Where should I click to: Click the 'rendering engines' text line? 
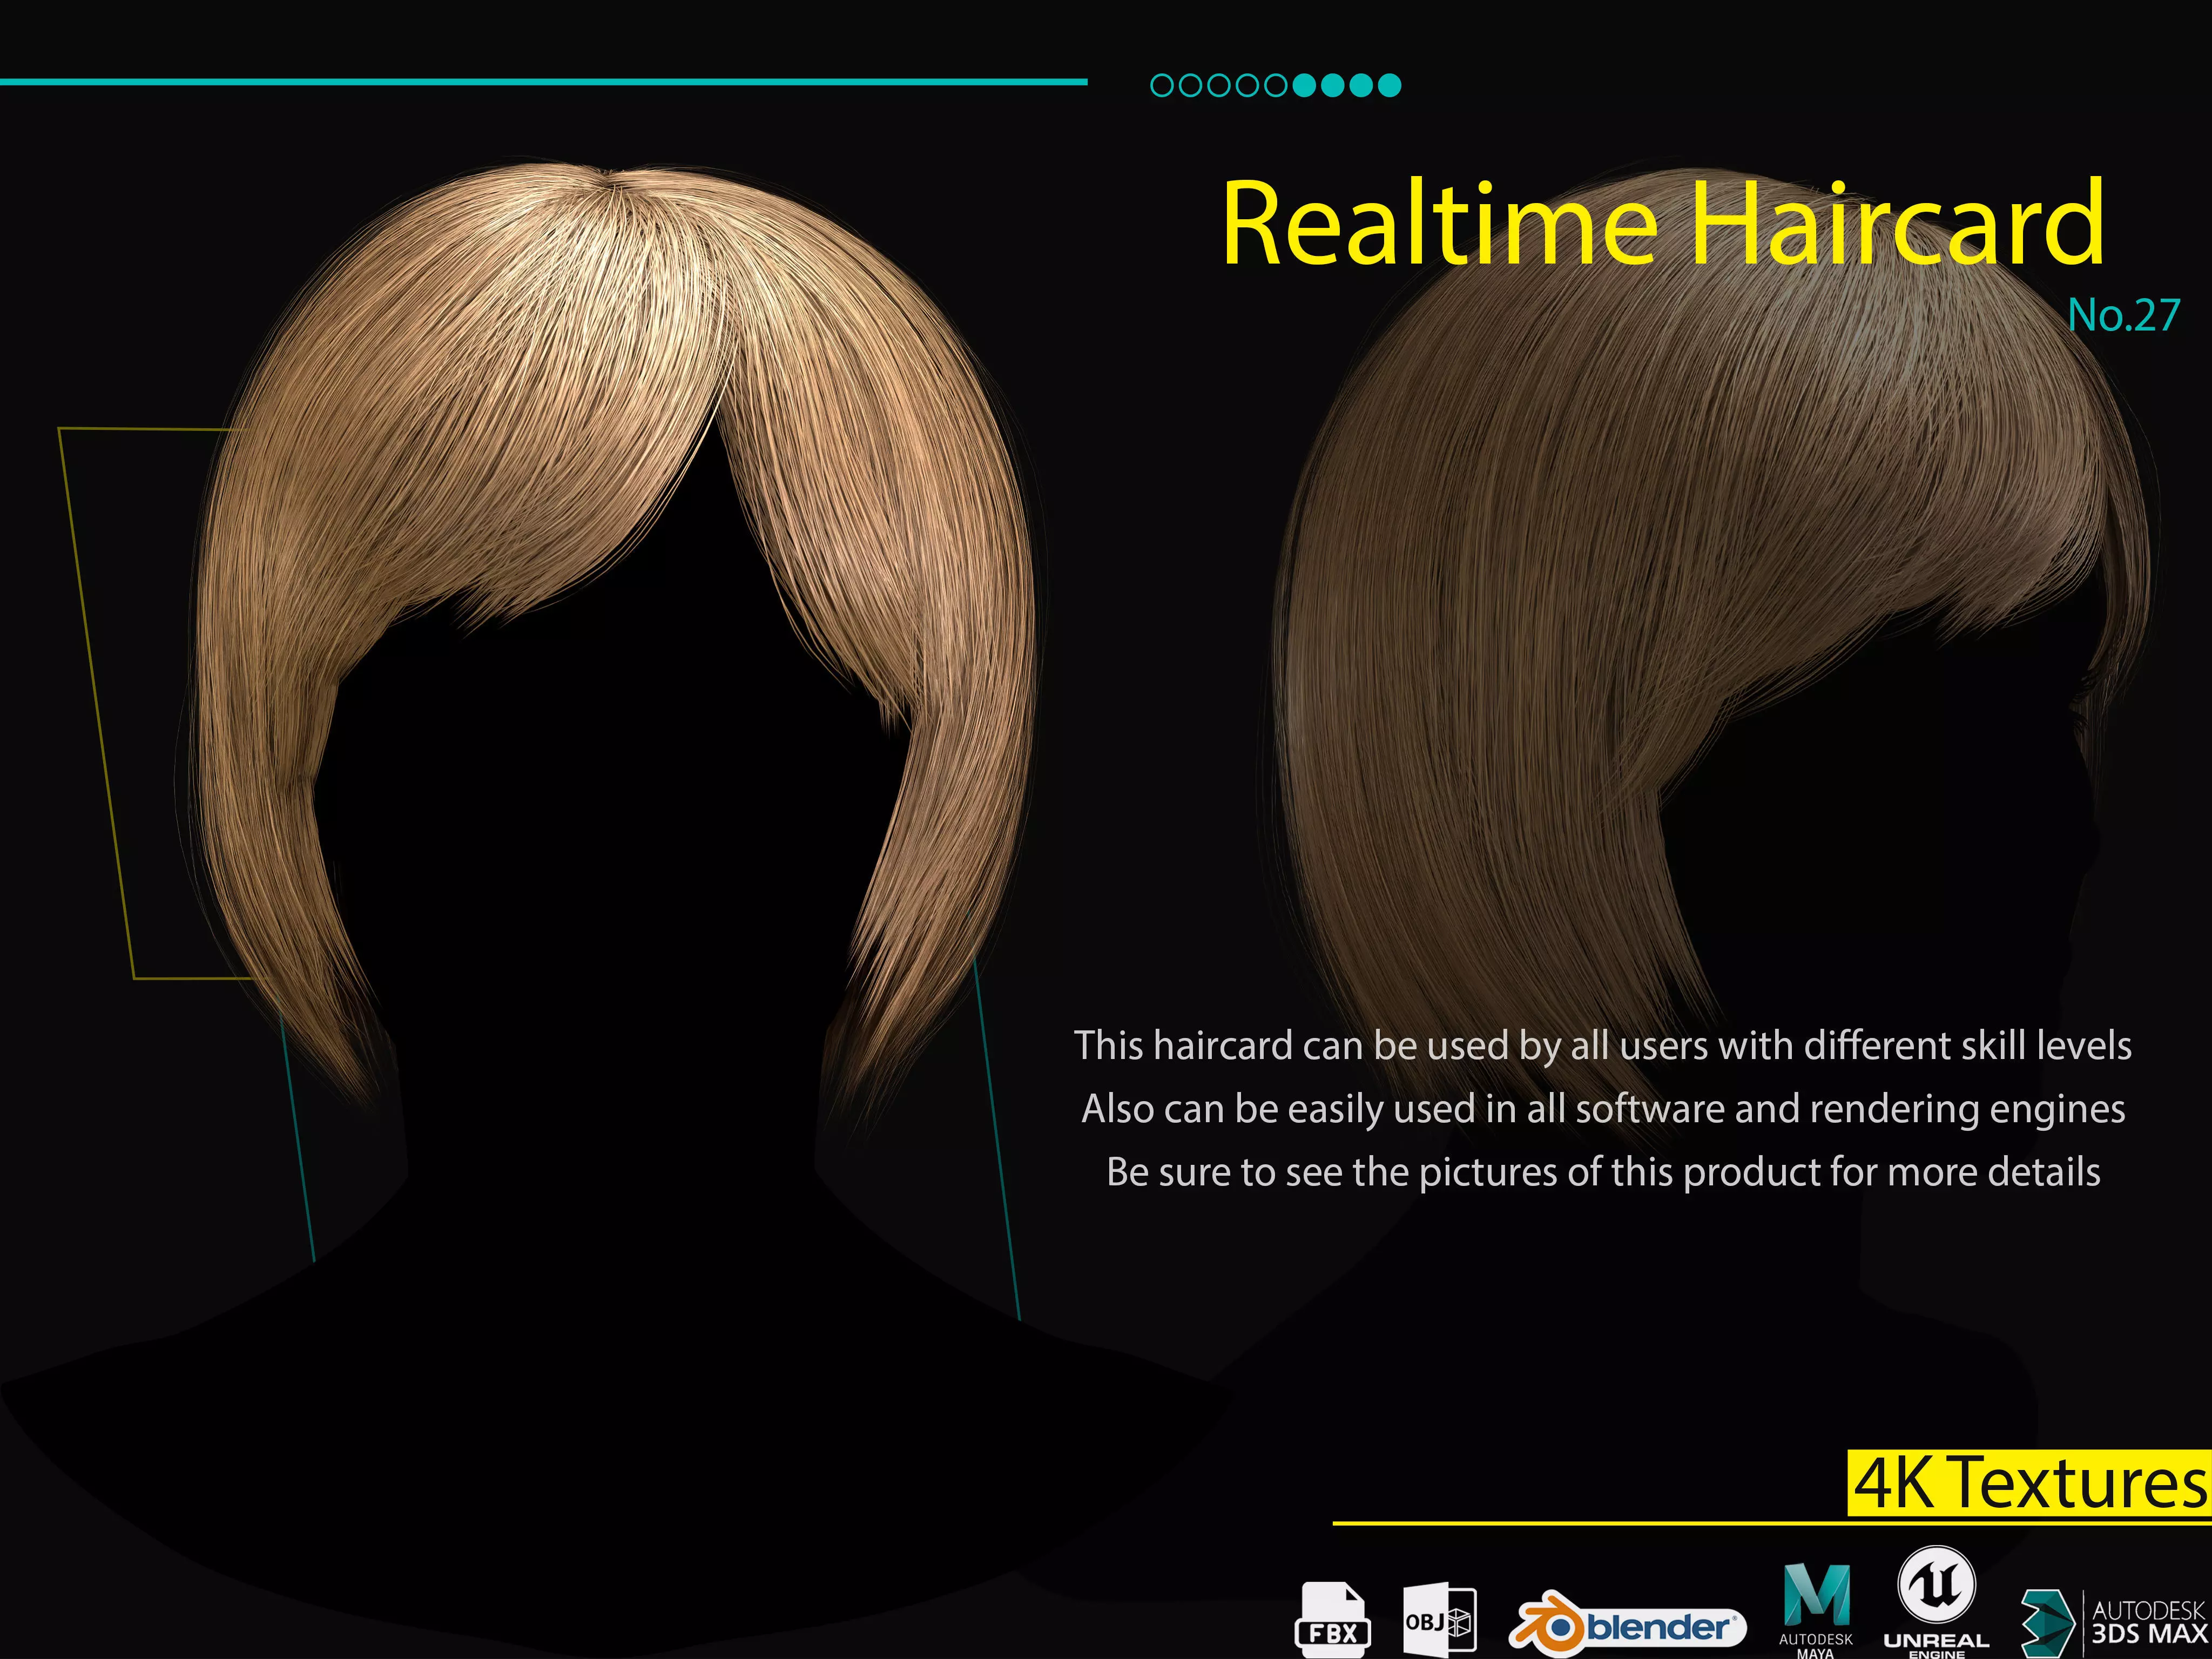pyautogui.click(x=1602, y=1108)
